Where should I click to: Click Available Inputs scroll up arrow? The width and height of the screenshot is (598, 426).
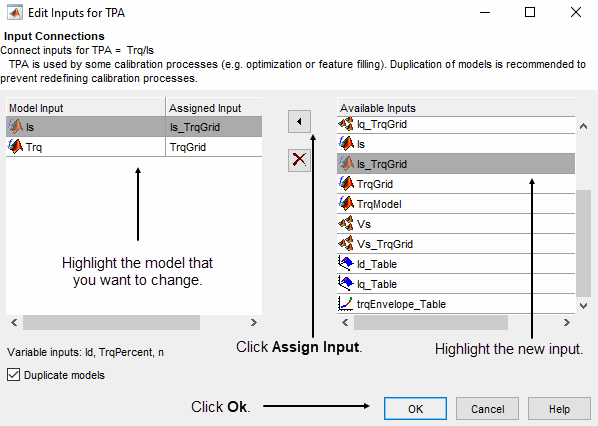pos(583,126)
